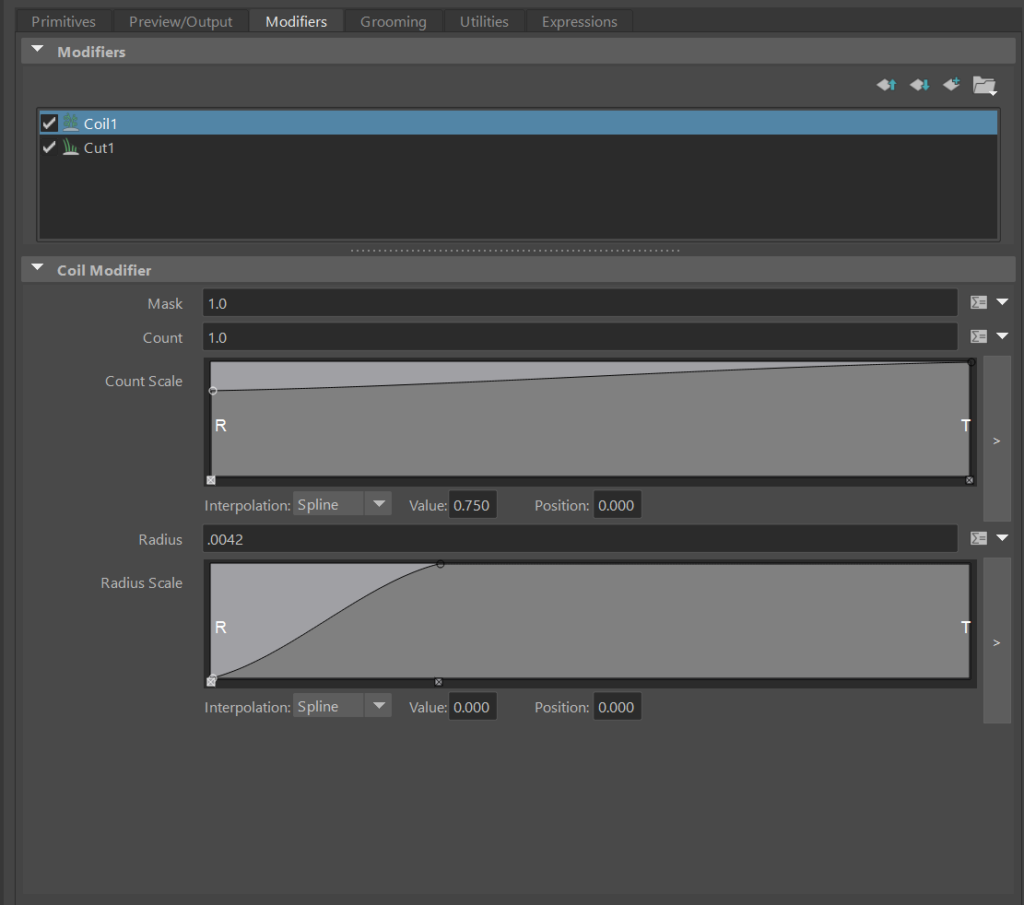The image size is (1024, 905).
Task: Click the expression editor icon for Radius
Action: [979, 539]
